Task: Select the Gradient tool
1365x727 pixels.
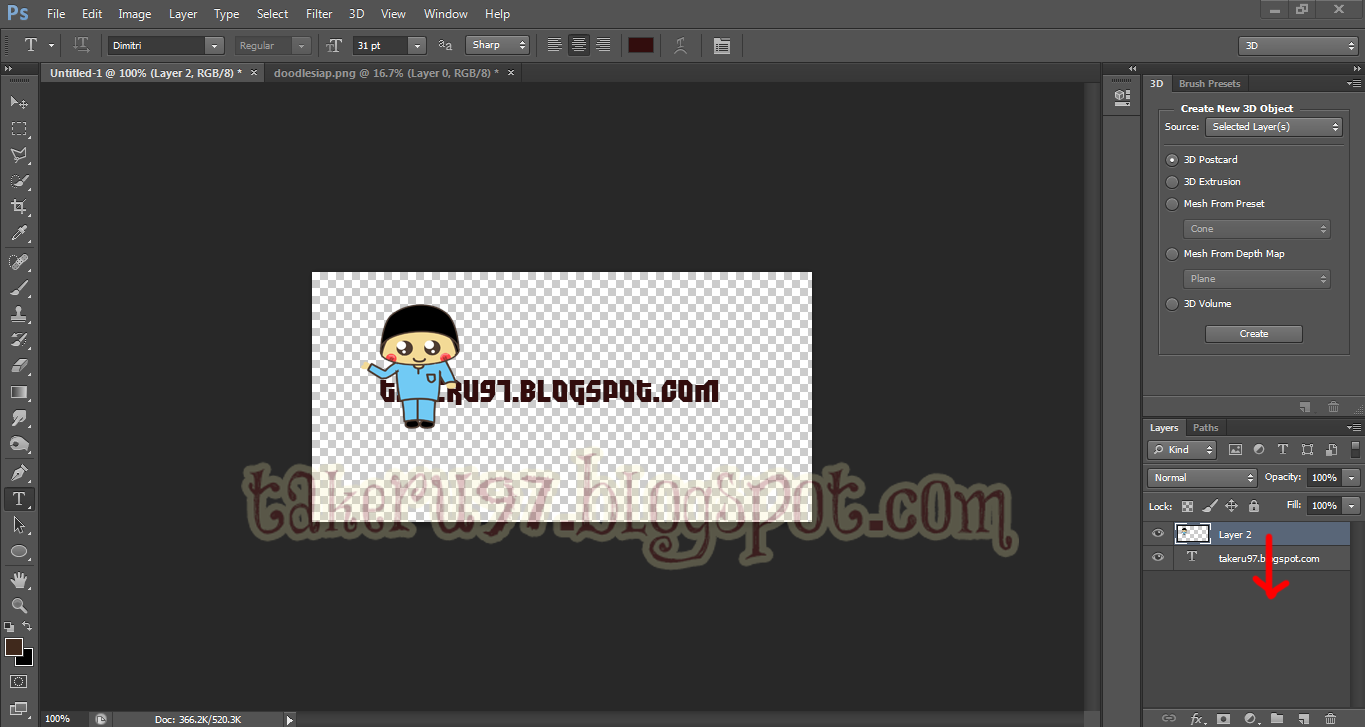Action: [19, 392]
